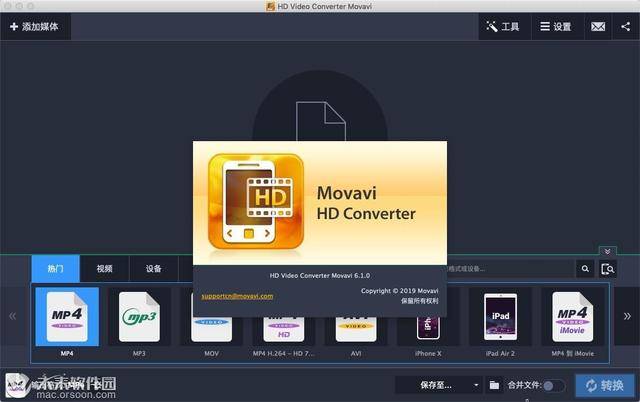Image resolution: width=640 pixels, height=402 pixels.
Task: Open the 工具 tools menu
Action: tap(503, 27)
